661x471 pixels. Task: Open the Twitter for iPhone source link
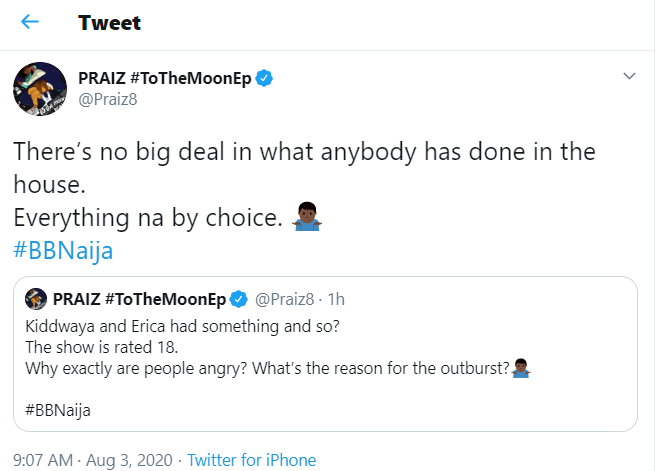pyautogui.click(x=250, y=460)
